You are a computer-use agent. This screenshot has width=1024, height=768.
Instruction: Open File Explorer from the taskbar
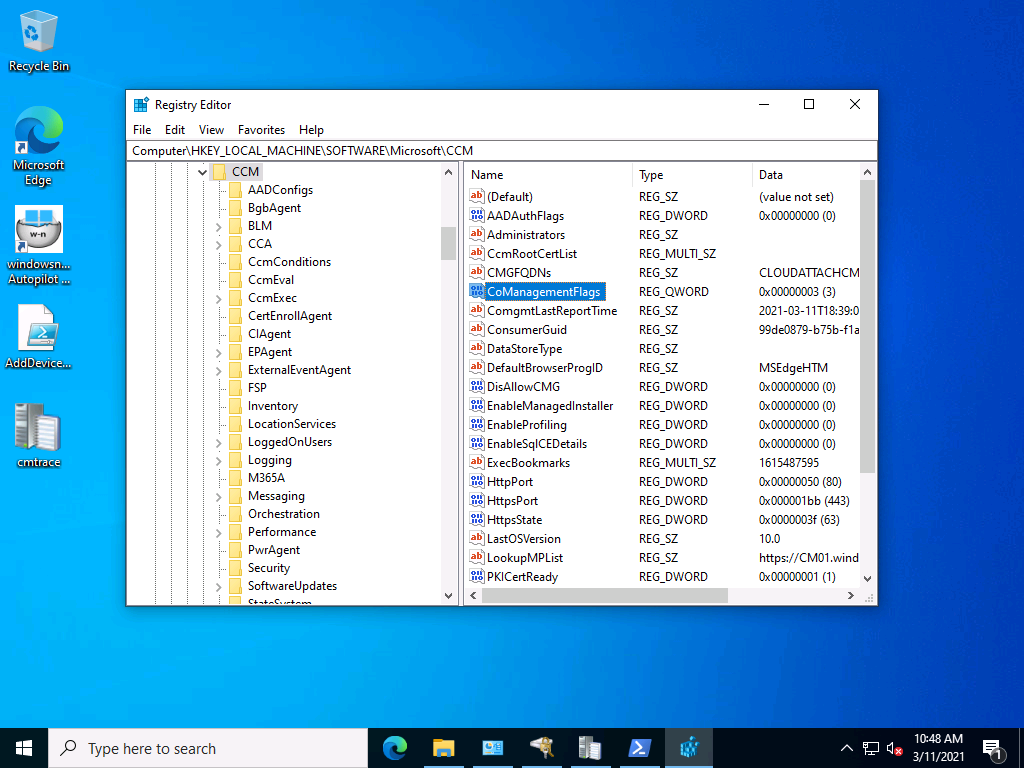(443, 748)
